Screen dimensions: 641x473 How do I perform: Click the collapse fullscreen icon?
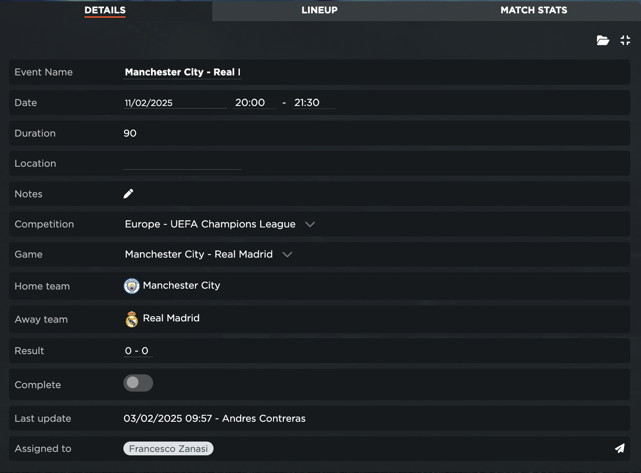click(625, 40)
